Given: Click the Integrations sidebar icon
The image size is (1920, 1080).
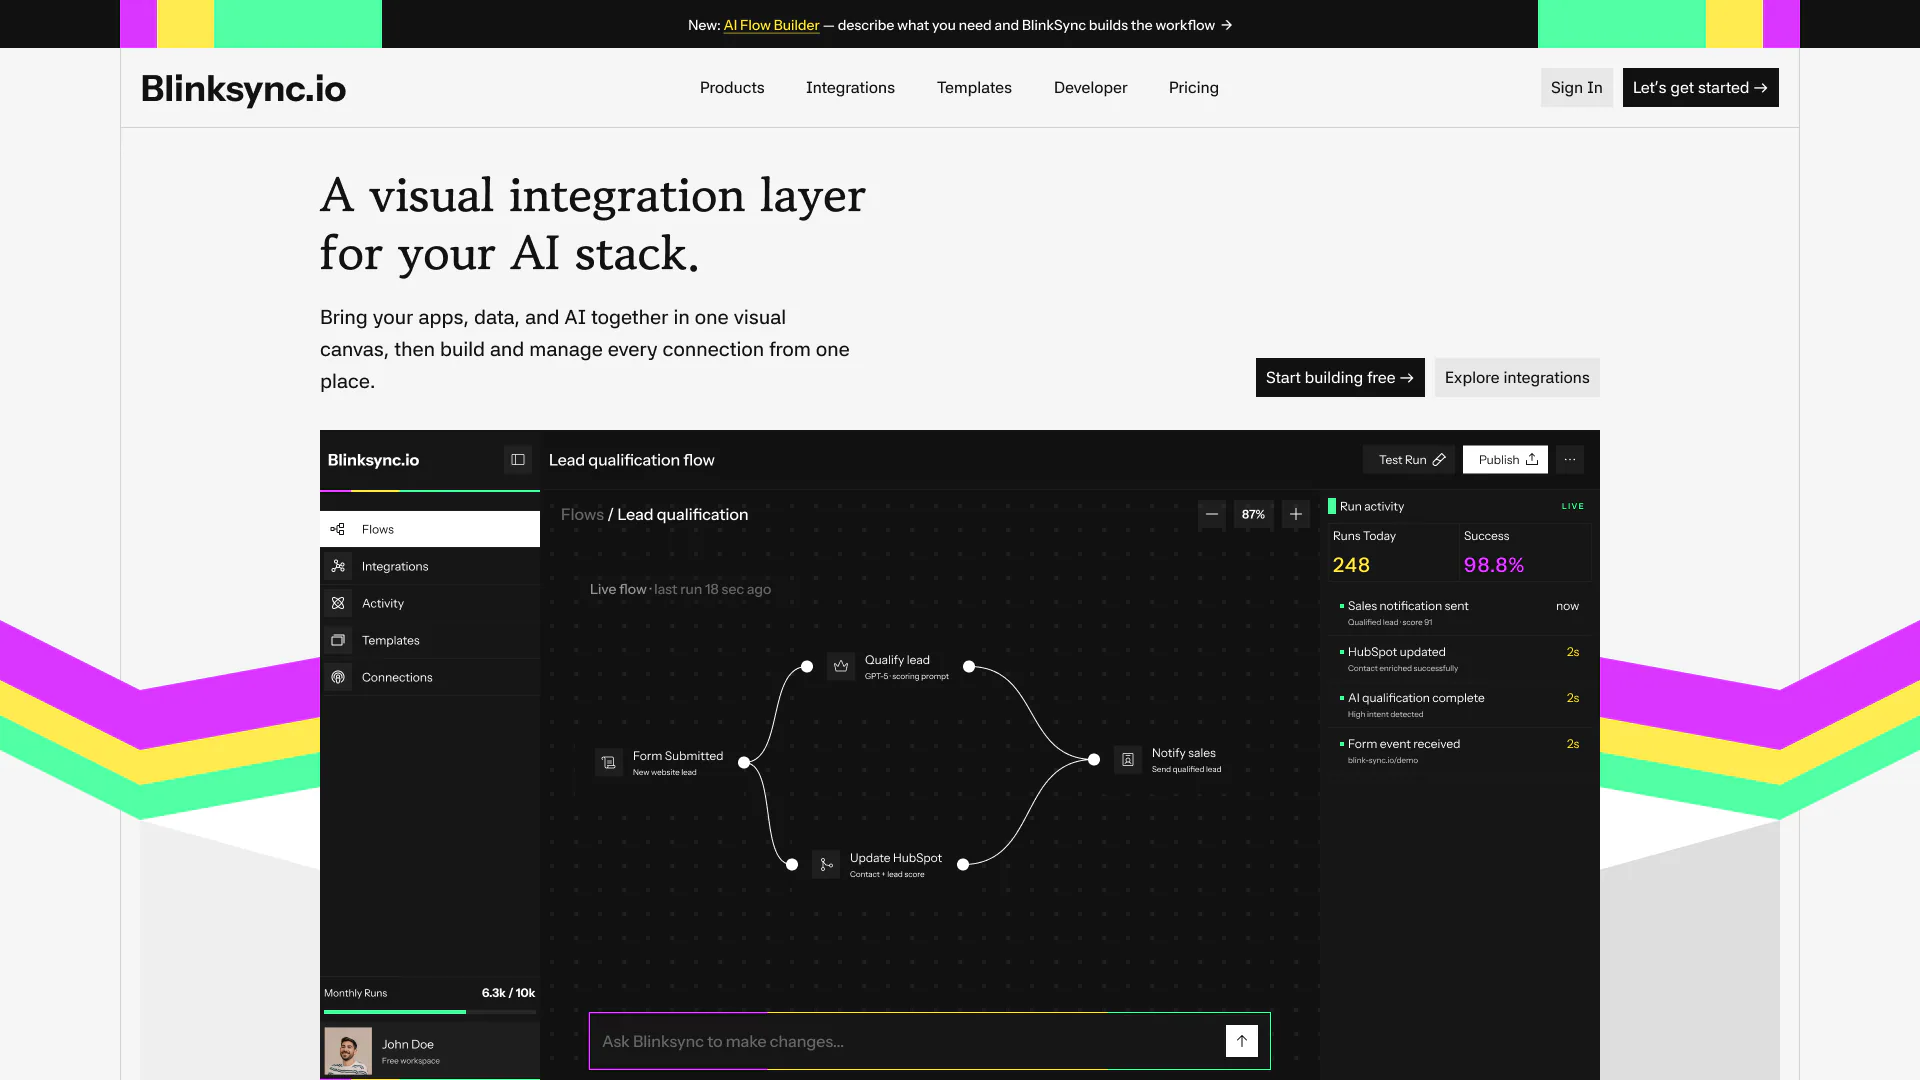Looking at the screenshot, I should tap(338, 566).
